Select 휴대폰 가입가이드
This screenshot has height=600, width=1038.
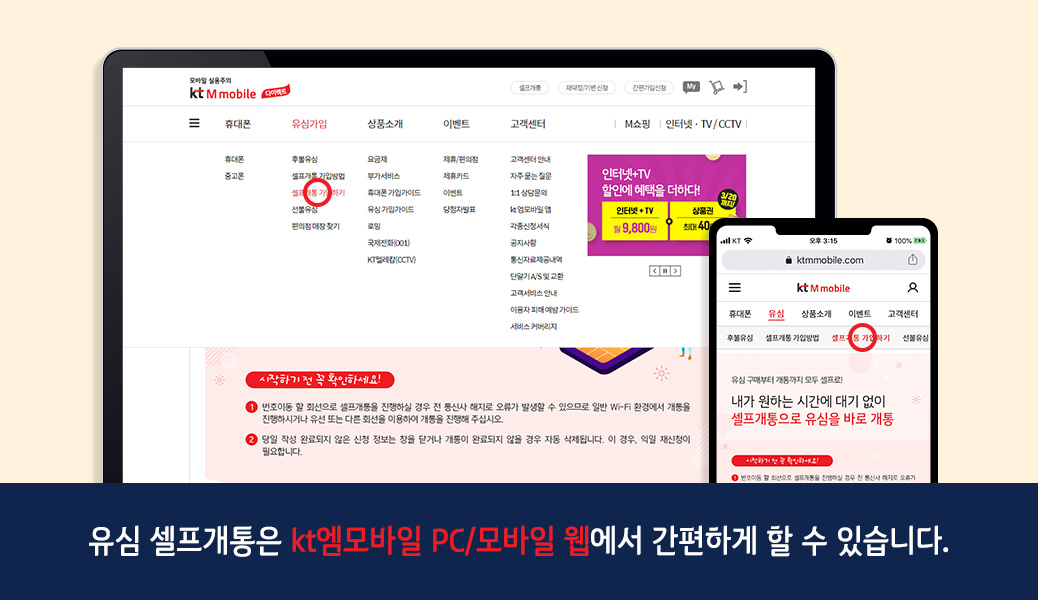394,193
